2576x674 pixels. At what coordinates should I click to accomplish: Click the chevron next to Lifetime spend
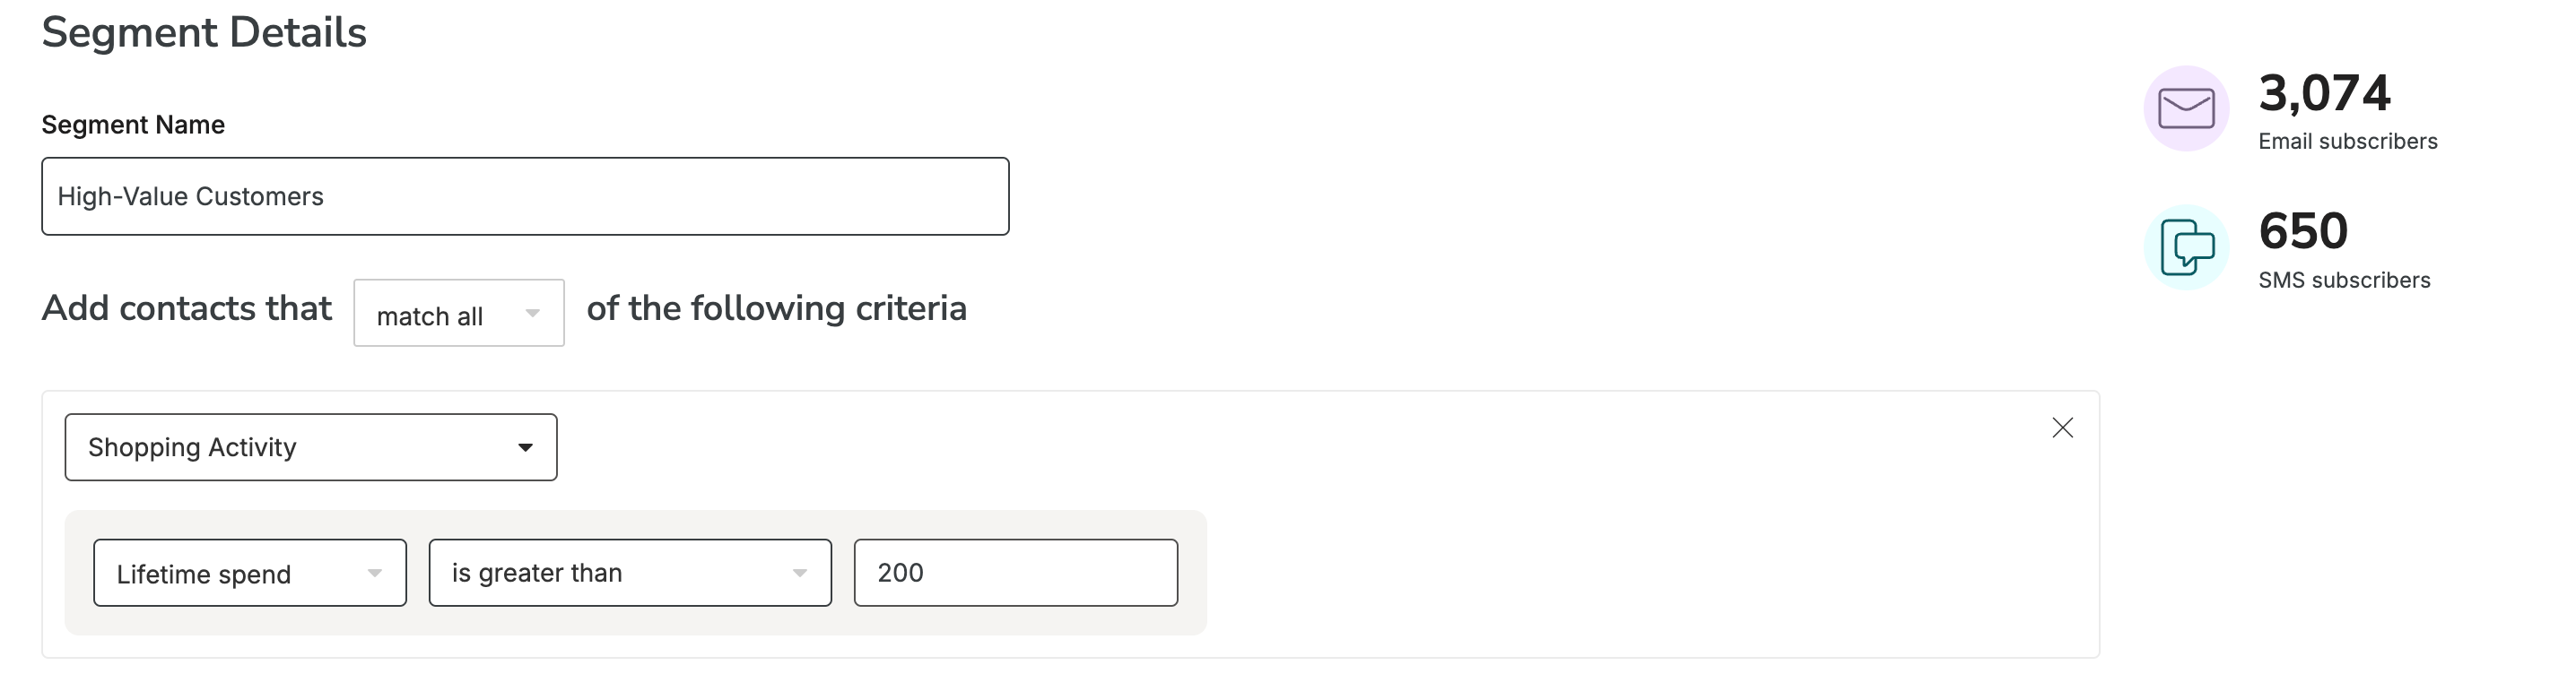point(375,574)
